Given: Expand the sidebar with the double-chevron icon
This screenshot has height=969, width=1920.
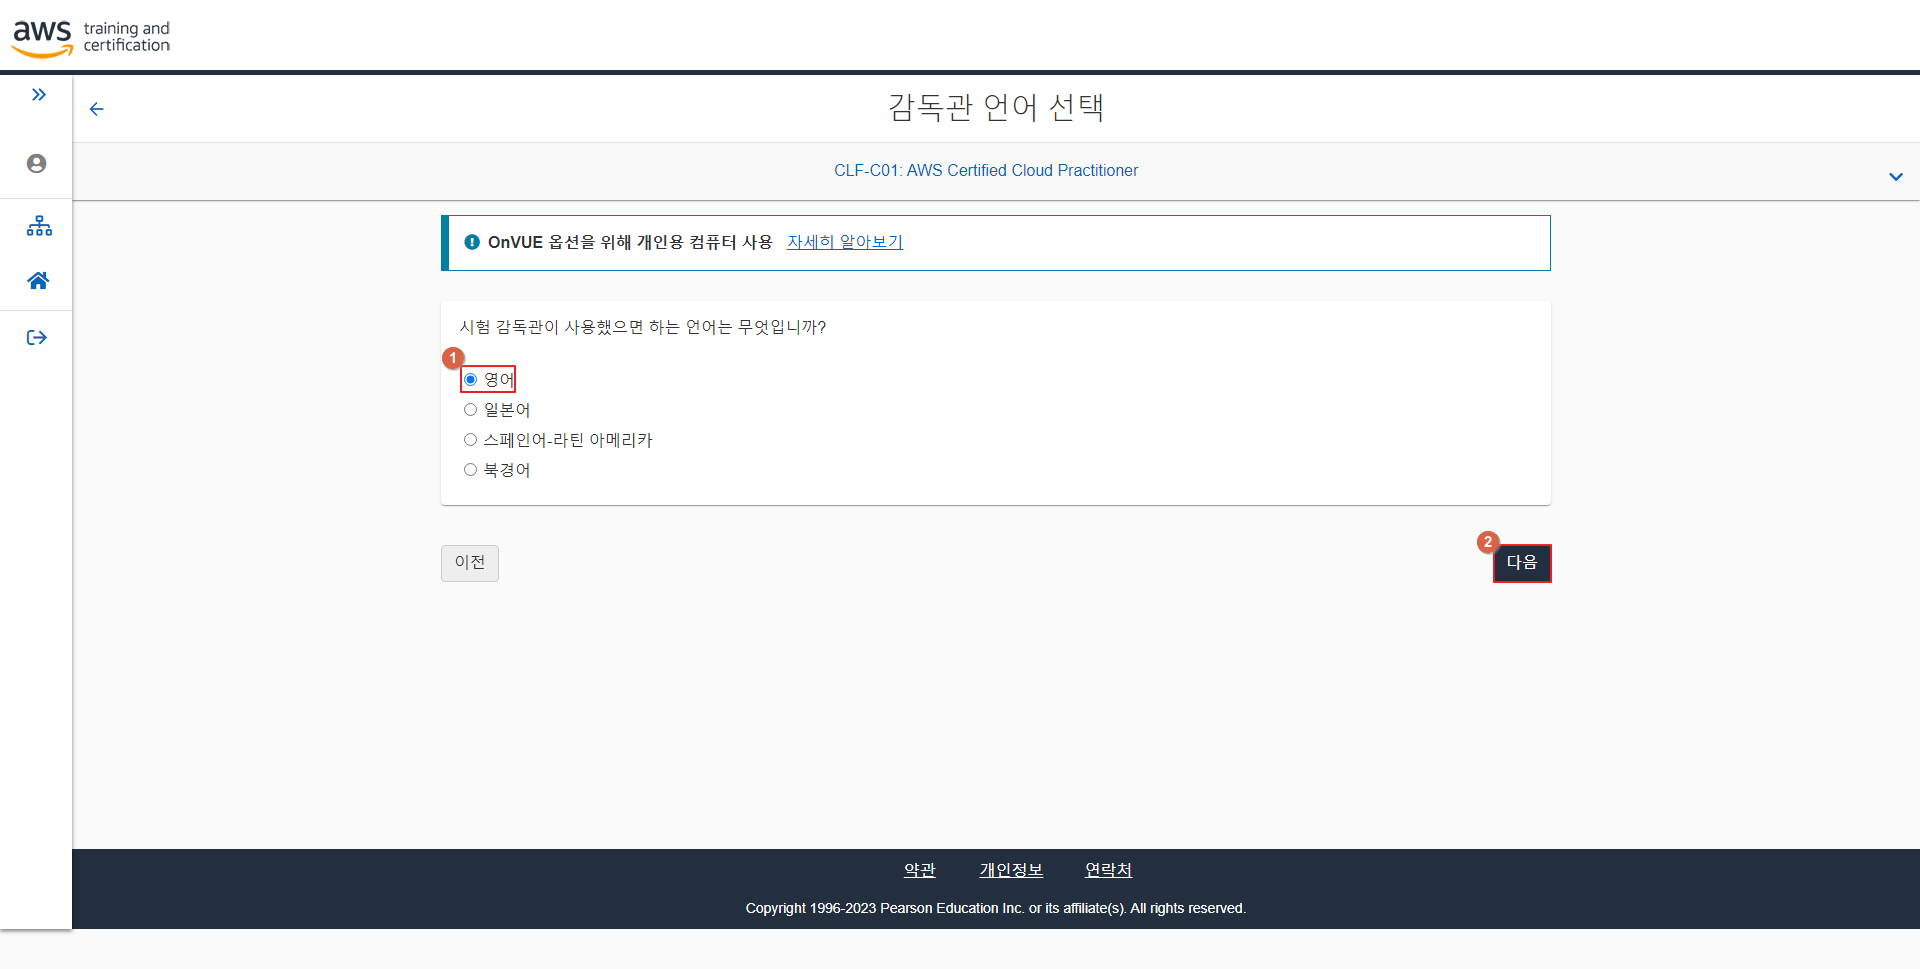Looking at the screenshot, I should (x=38, y=95).
